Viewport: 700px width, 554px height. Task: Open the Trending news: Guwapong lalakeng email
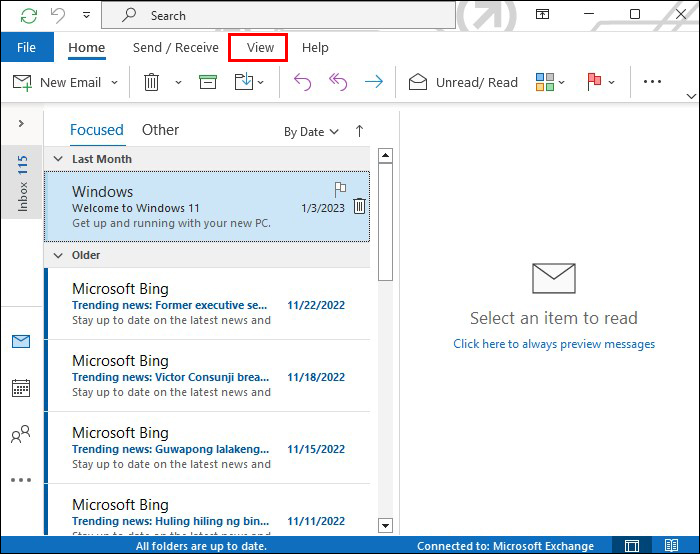point(207,448)
